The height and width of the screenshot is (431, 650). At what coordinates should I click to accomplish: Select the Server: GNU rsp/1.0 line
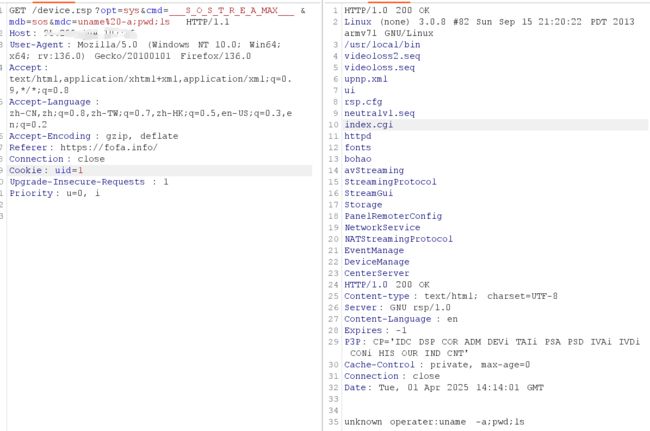pos(397,308)
